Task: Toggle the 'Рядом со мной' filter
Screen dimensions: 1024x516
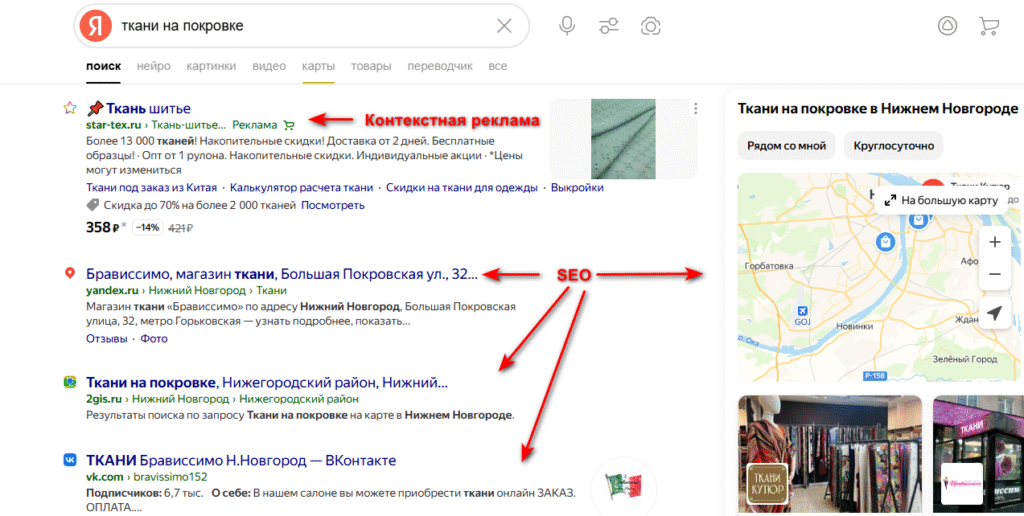Action: point(787,145)
